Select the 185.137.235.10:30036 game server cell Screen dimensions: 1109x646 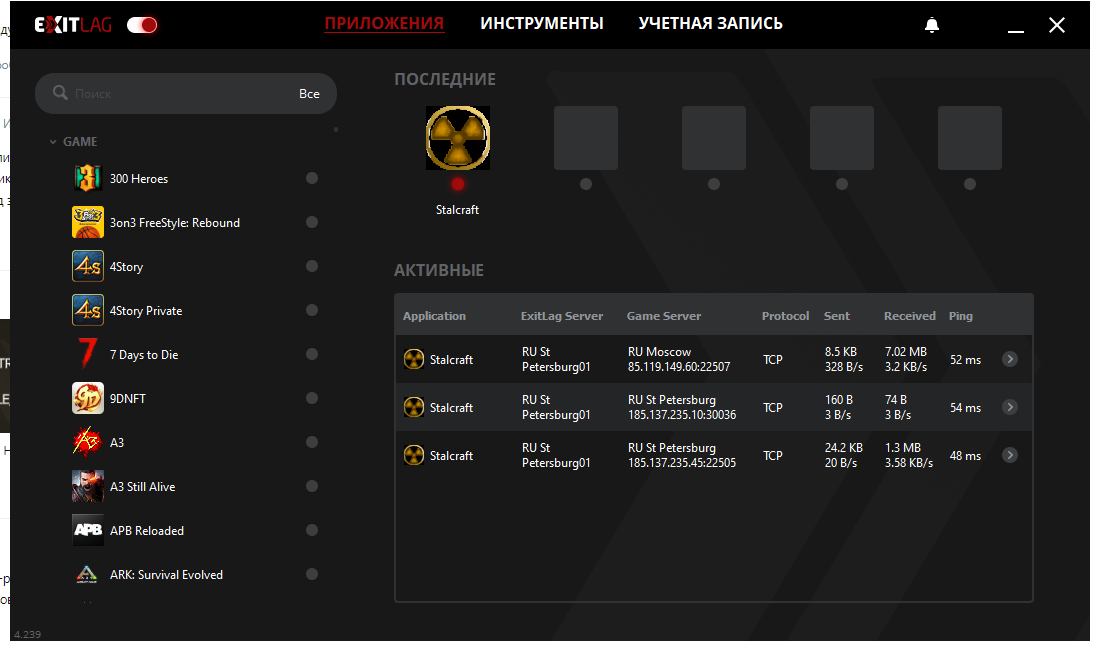[x=682, y=408]
